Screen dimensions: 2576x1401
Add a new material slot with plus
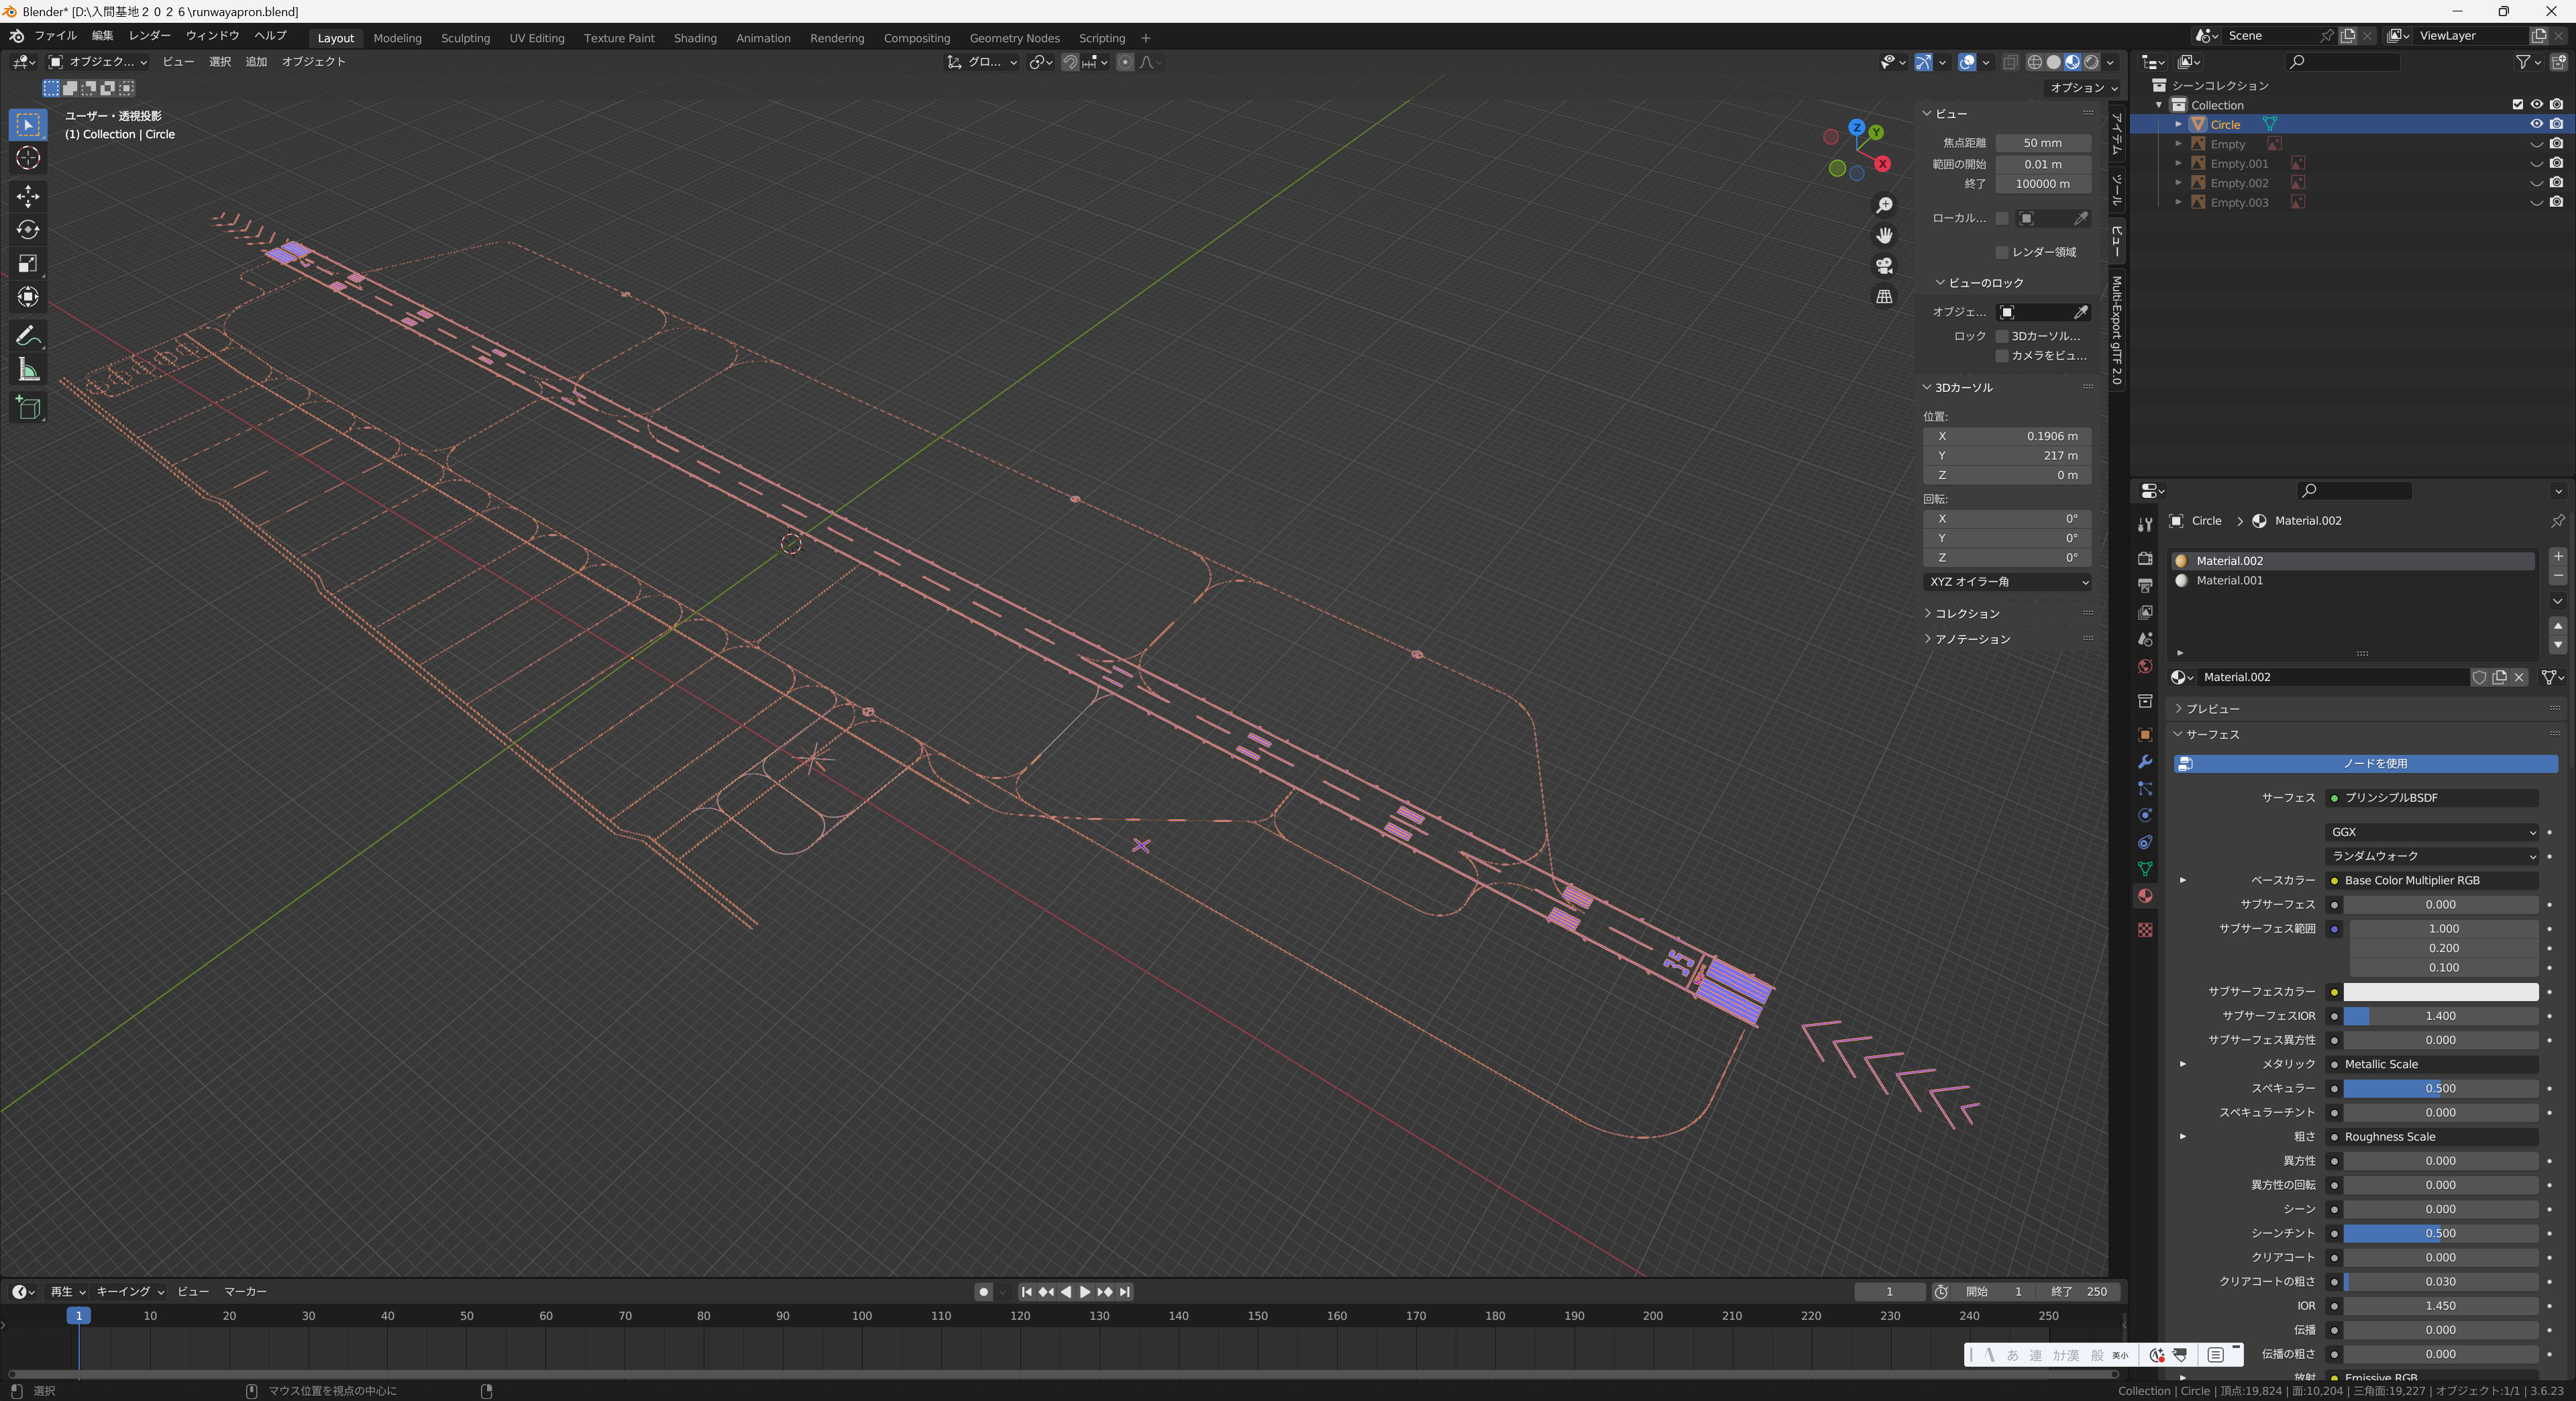coord(2558,557)
